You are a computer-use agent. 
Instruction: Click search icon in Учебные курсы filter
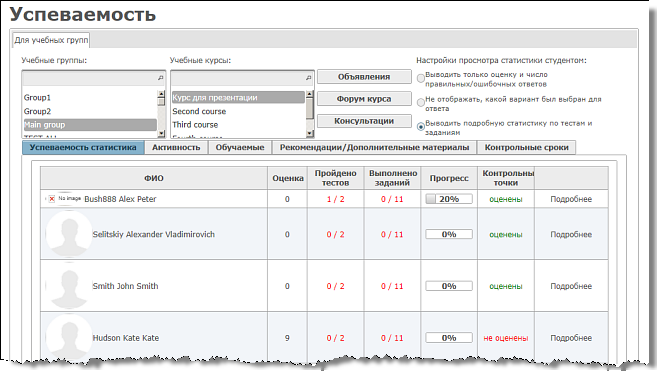click(x=308, y=78)
